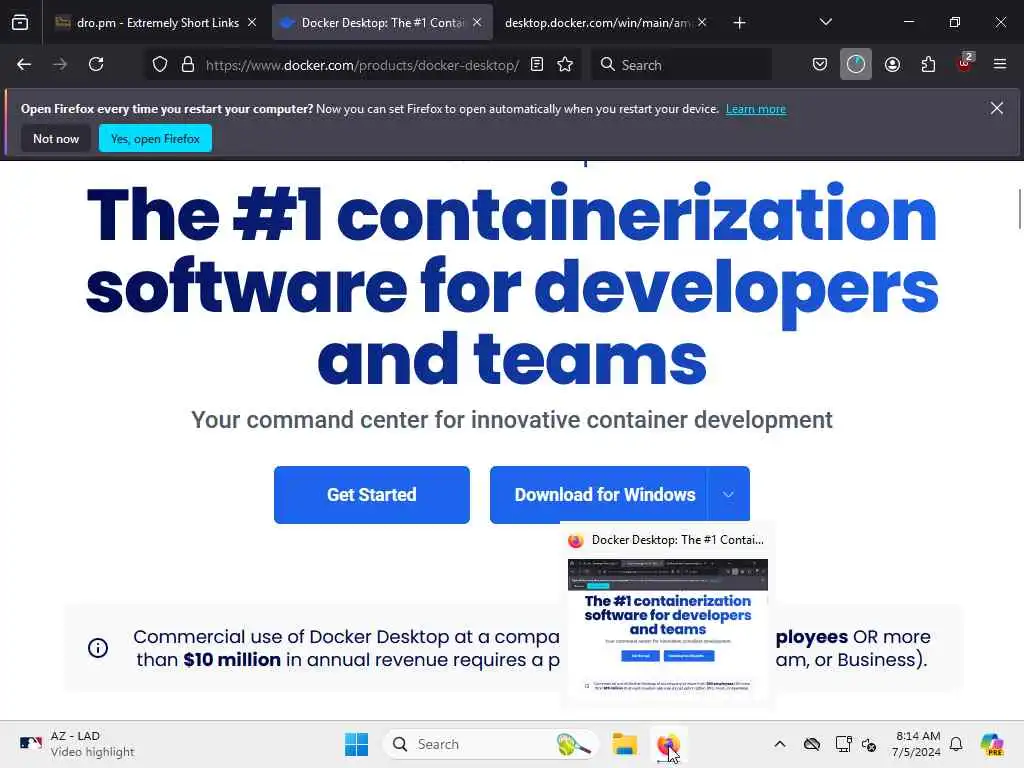List all tabs dropdown arrow
Viewport: 1024px width, 768px height.
826,23
